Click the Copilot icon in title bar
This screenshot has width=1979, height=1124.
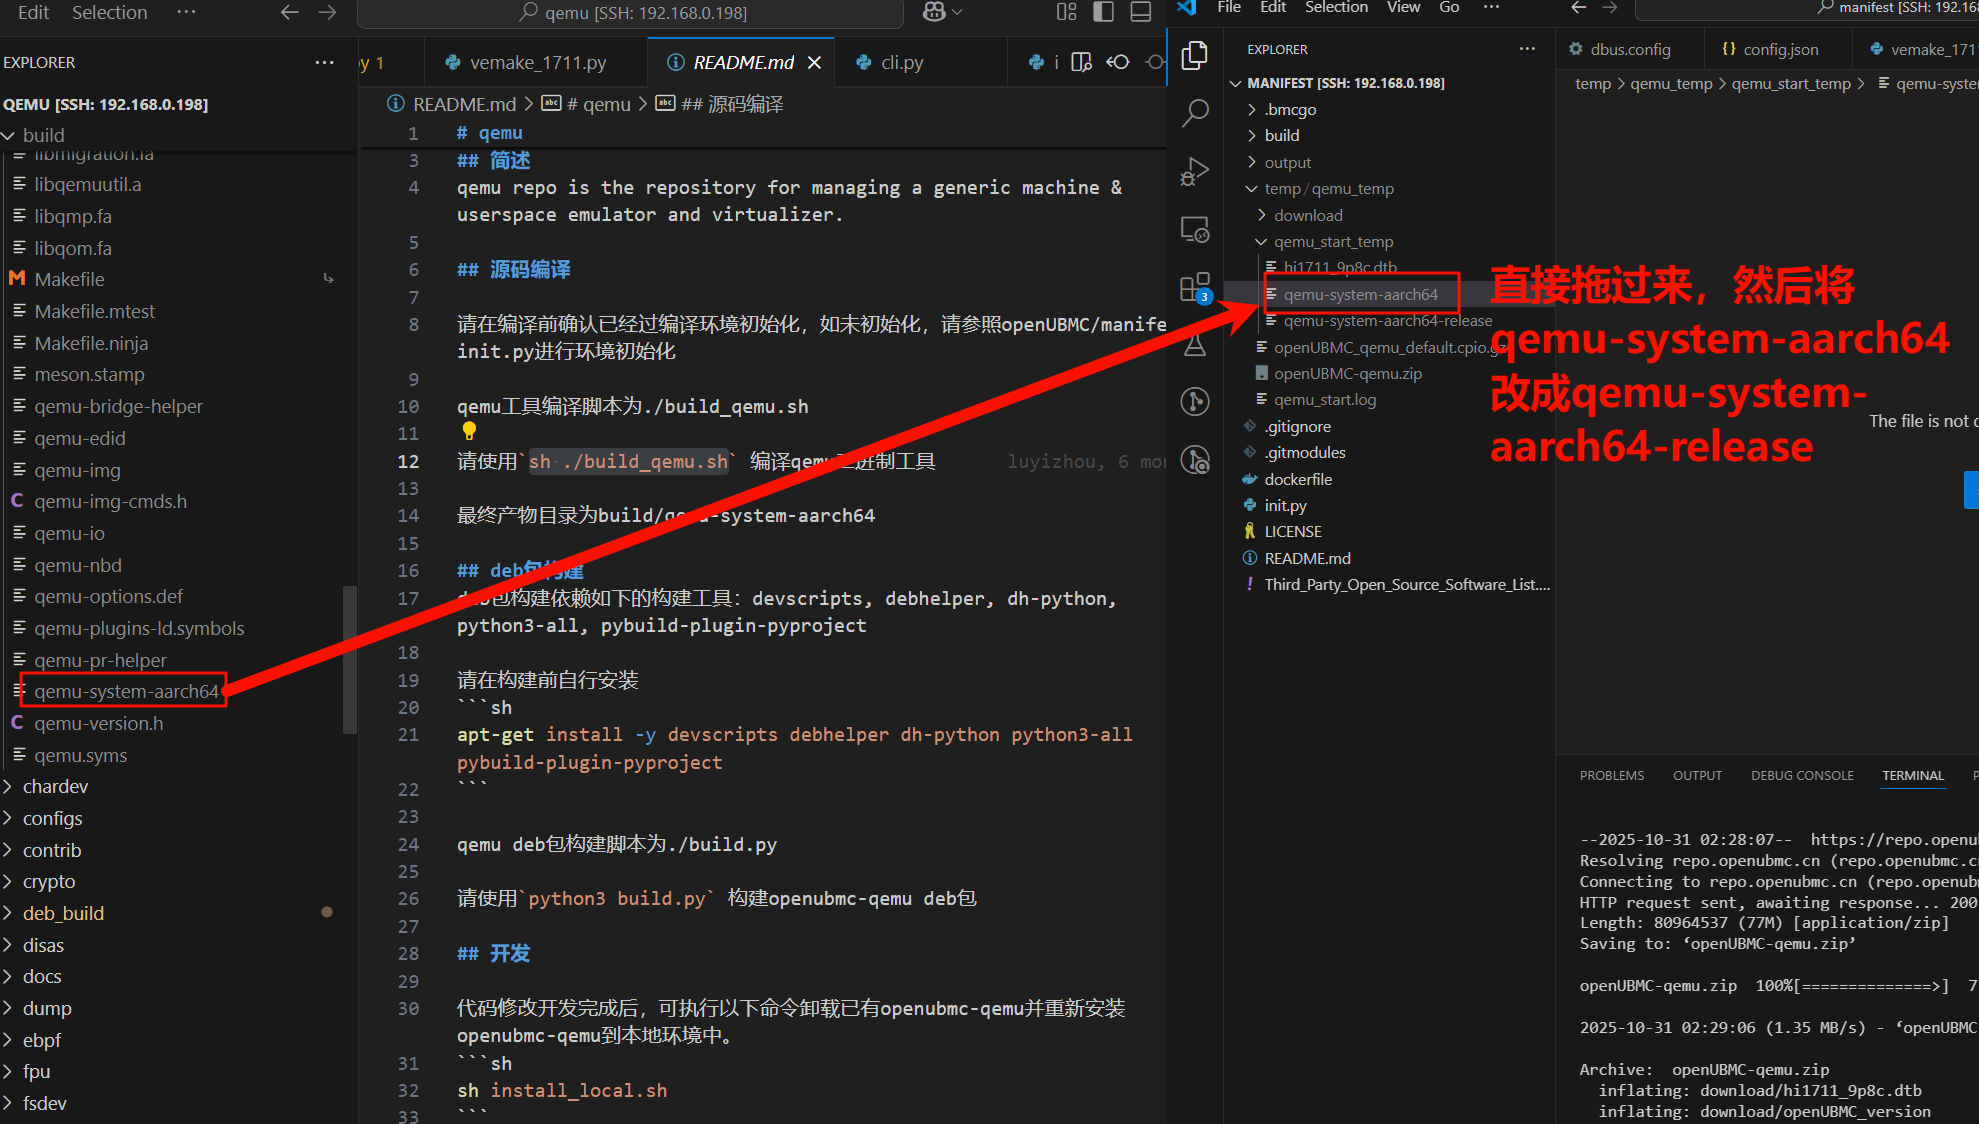[x=935, y=12]
